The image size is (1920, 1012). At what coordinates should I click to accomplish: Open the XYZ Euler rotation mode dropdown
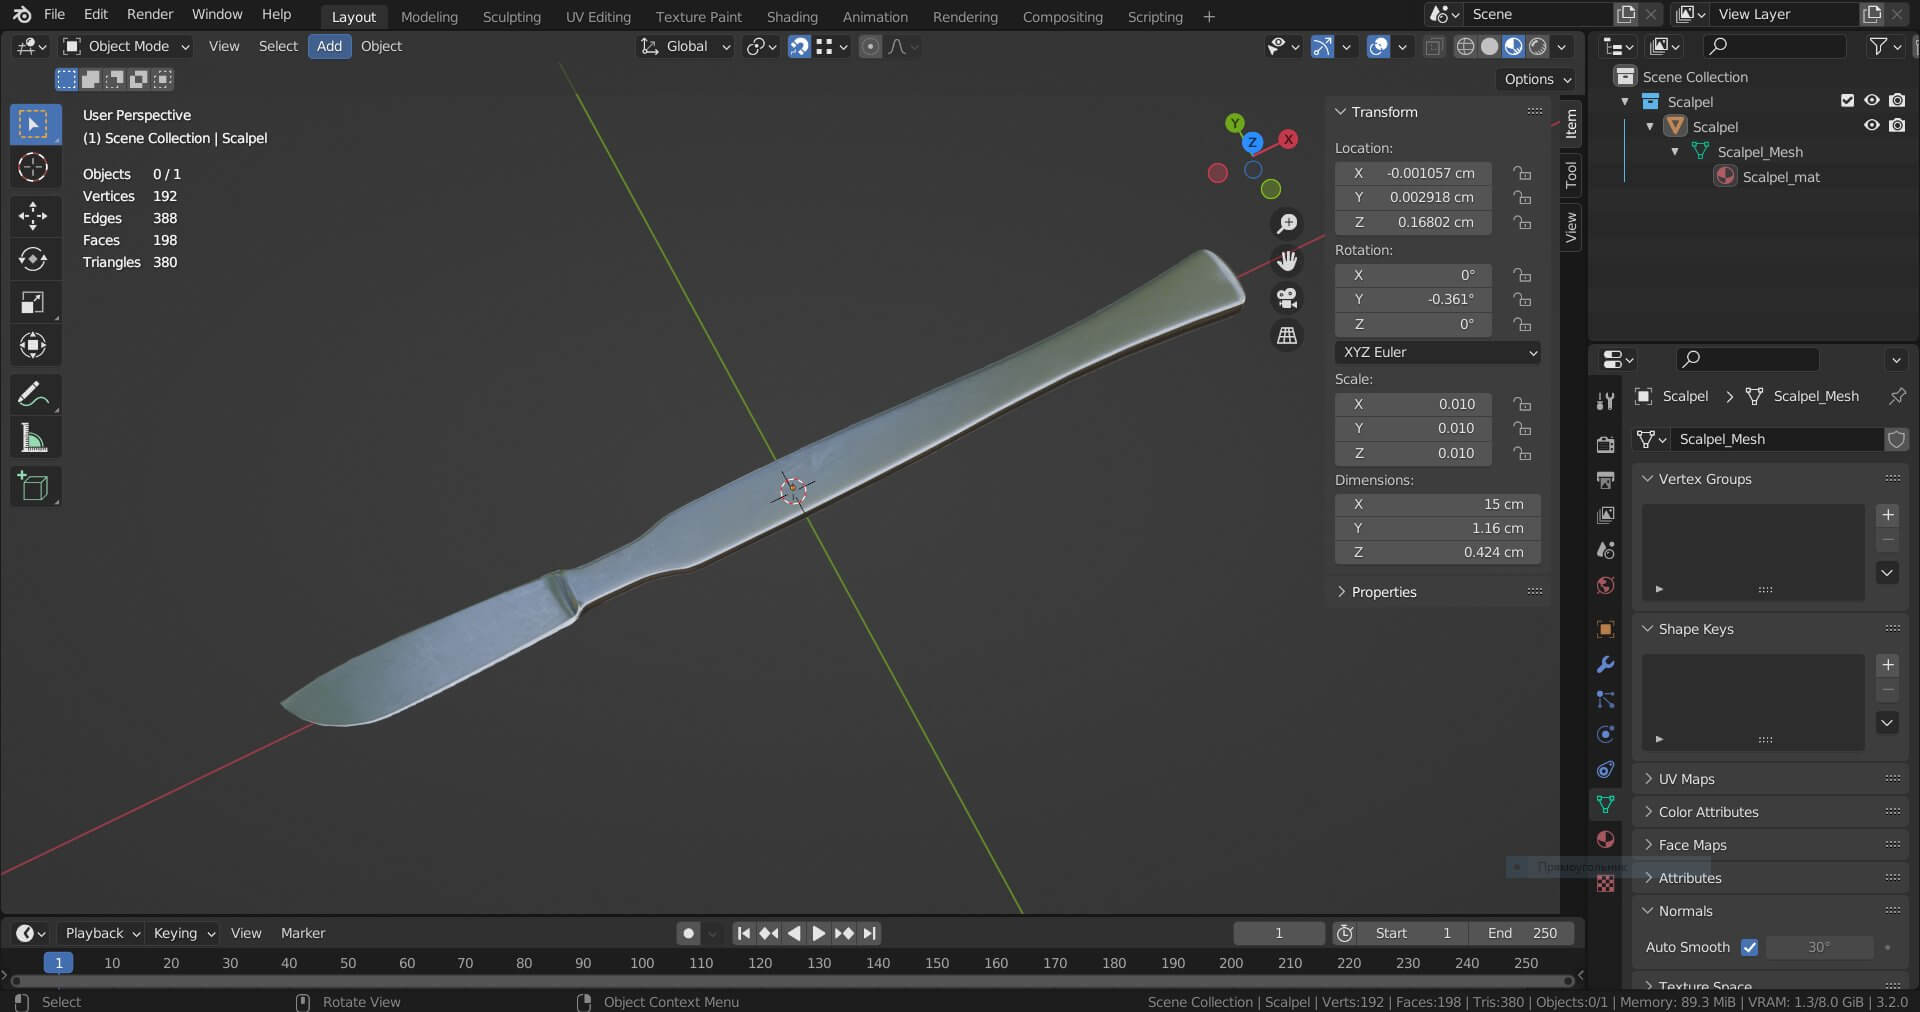[1437, 352]
